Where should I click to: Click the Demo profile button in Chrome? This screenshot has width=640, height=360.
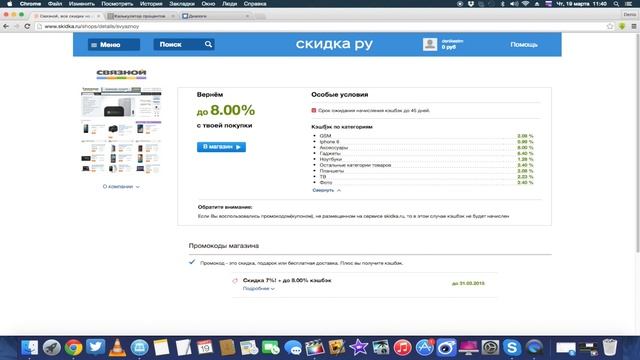(630, 15)
